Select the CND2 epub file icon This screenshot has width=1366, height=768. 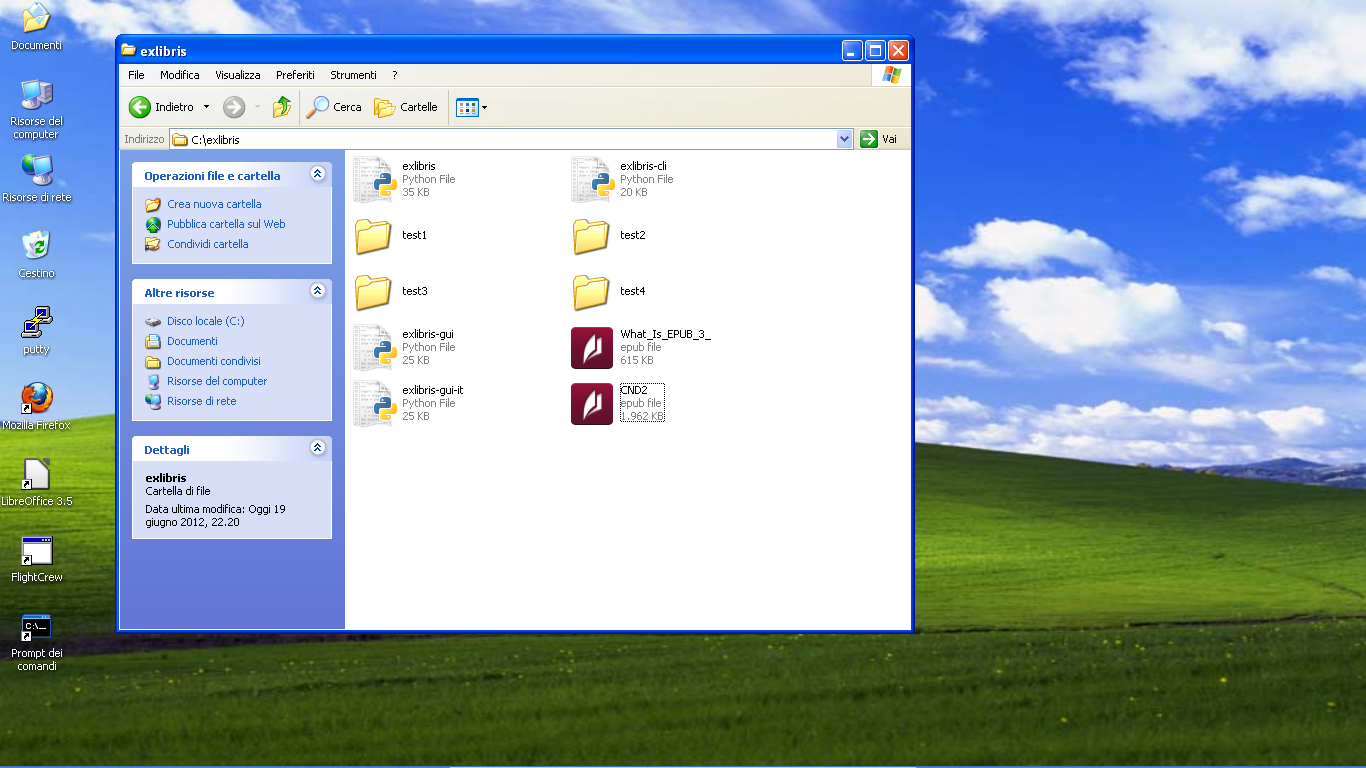592,403
